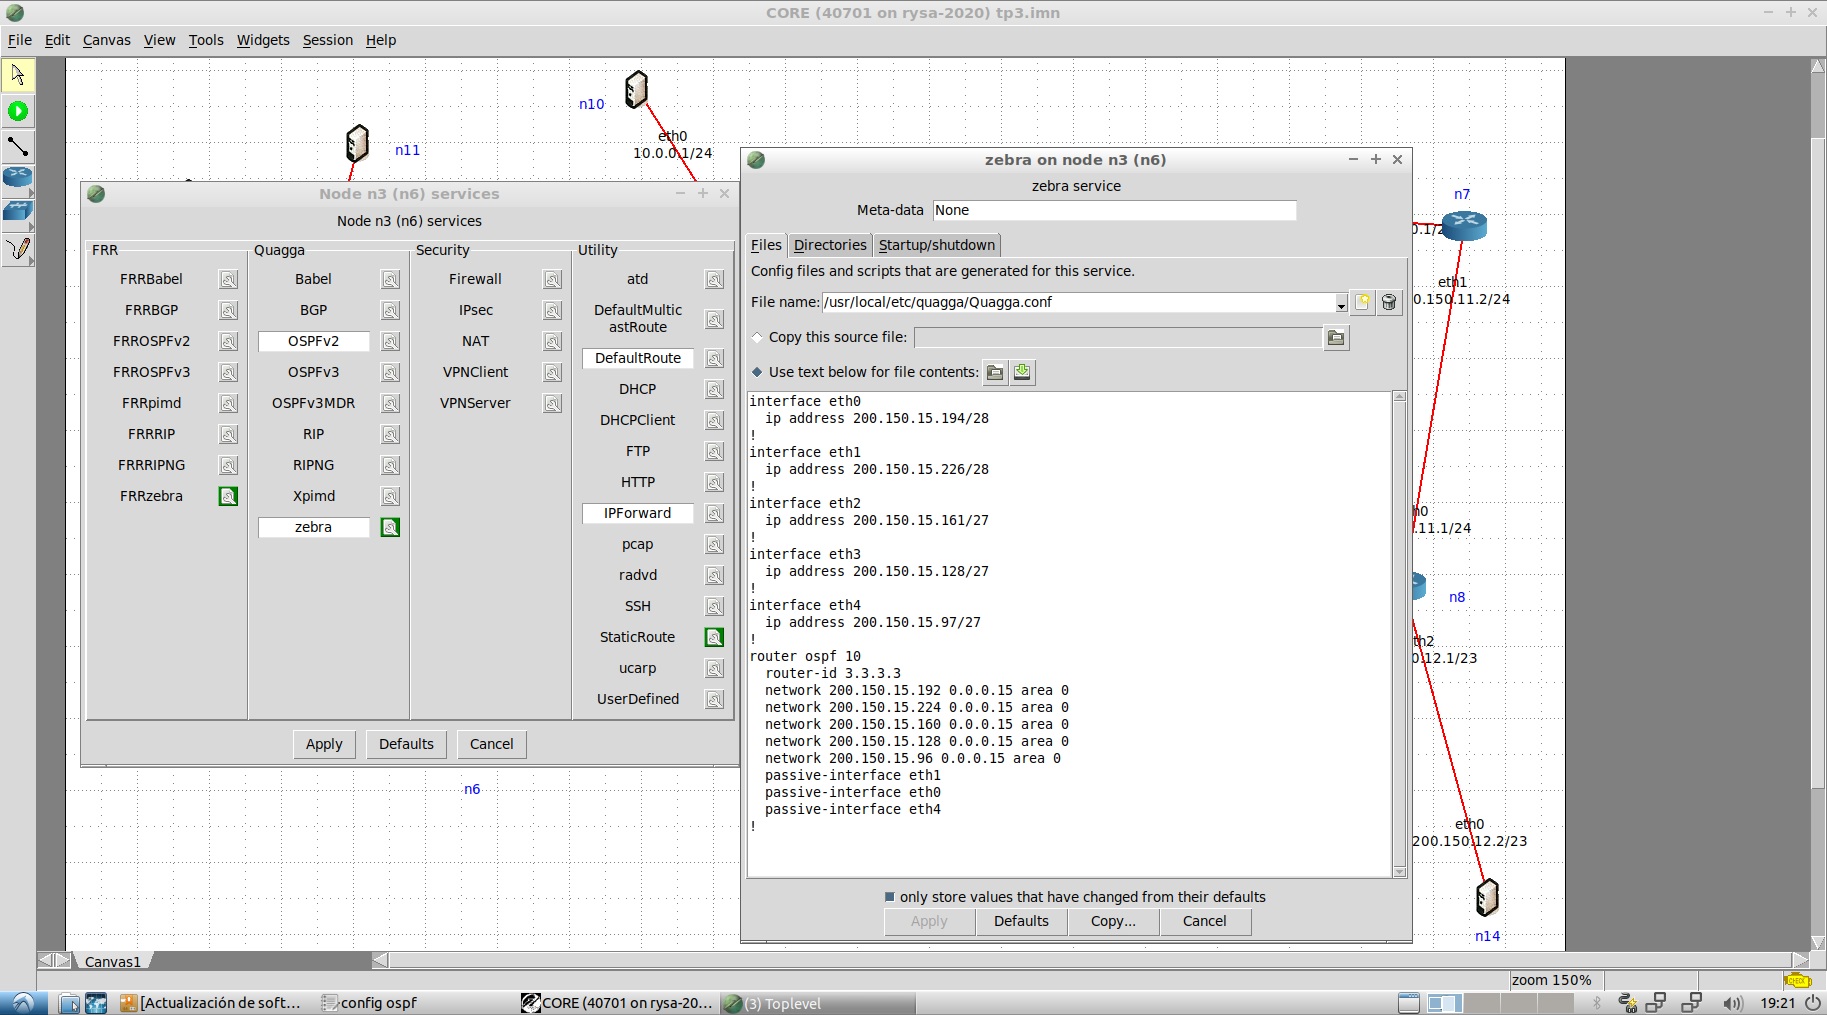Viewport: 1827px width, 1015px height.
Task: Enable the Quagga OSPFv2 service toggle
Action: pyautogui.click(x=314, y=342)
